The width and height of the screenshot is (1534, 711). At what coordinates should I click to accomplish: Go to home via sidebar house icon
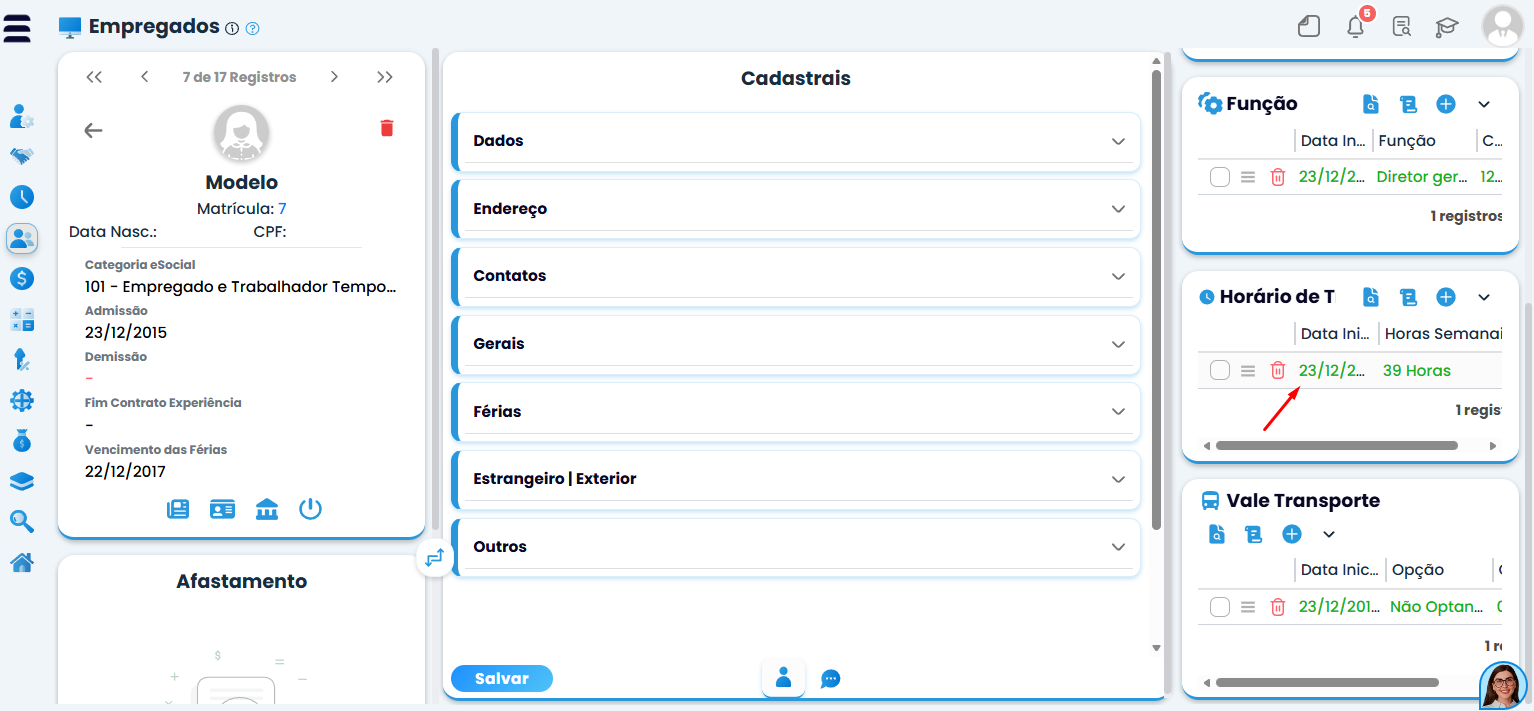tap(22, 562)
